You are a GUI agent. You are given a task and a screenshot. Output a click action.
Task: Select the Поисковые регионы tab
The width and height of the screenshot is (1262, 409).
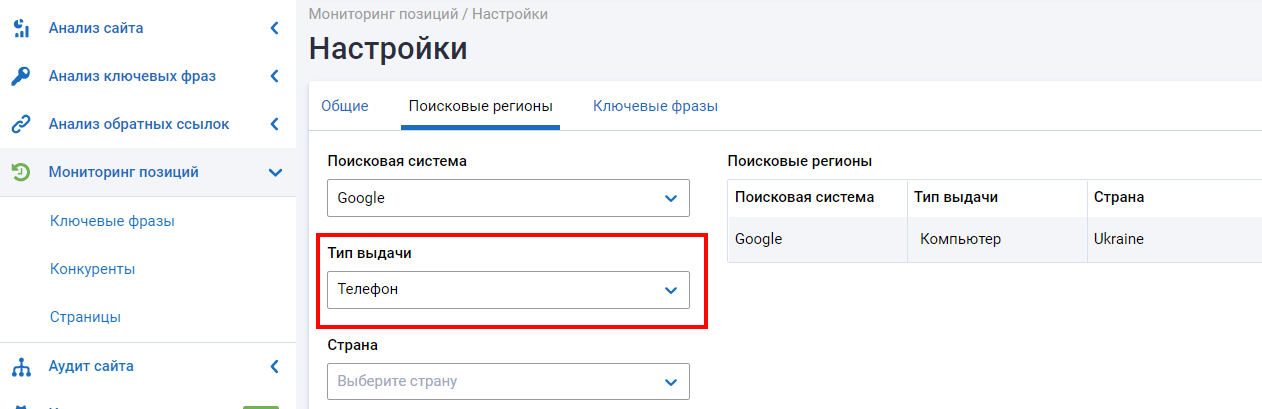click(480, 106)
